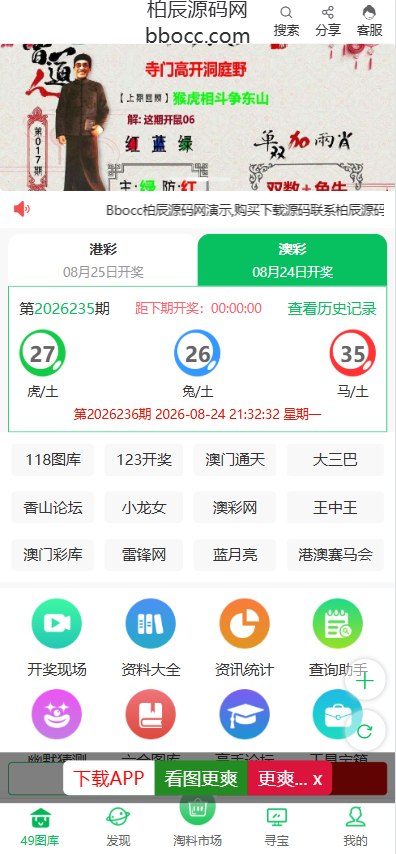Switch to 港彩 tab
Viewport: 396px width, 854px height.
pos(103,260)
